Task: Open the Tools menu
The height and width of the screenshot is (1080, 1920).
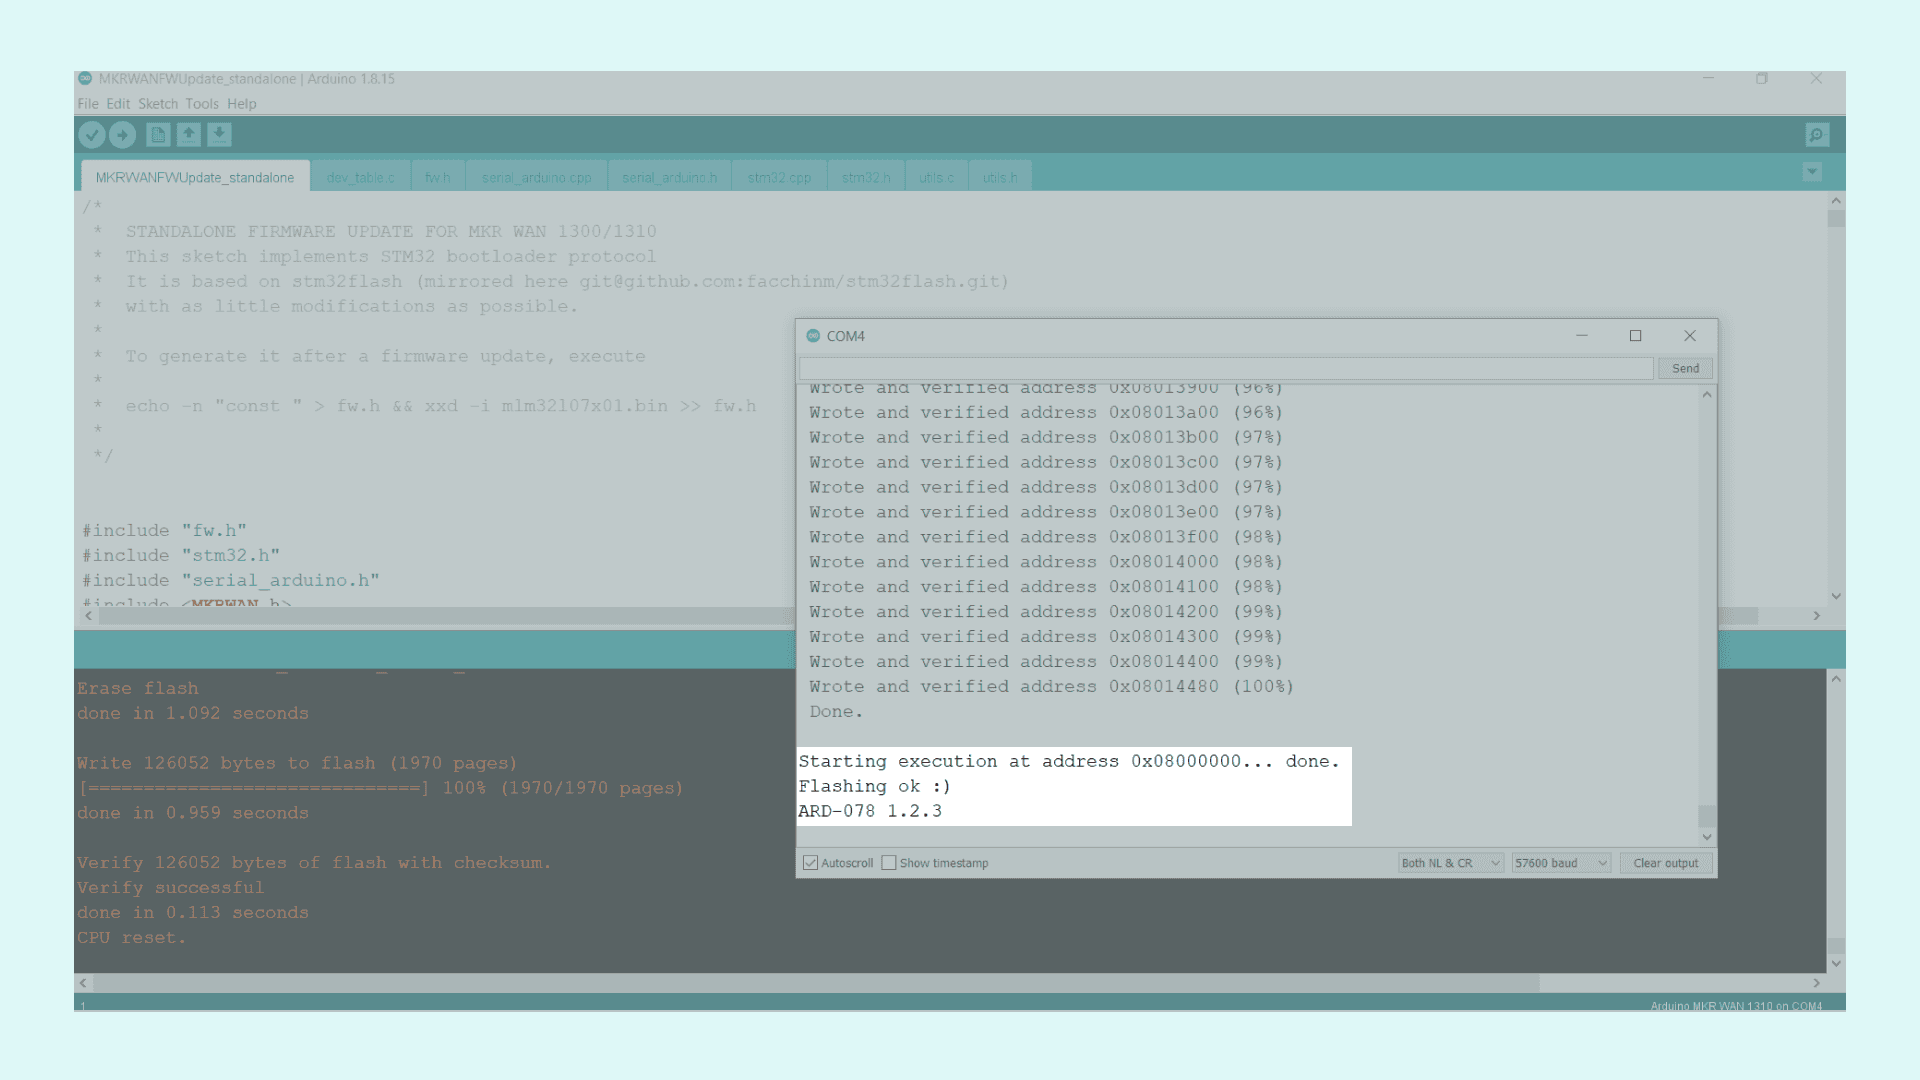Action: pyautogui.click(x=201, y=104)
